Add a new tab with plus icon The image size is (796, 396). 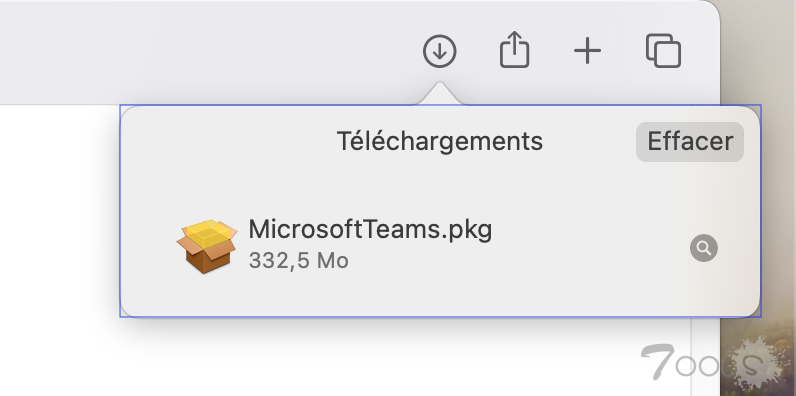(587, 51)
